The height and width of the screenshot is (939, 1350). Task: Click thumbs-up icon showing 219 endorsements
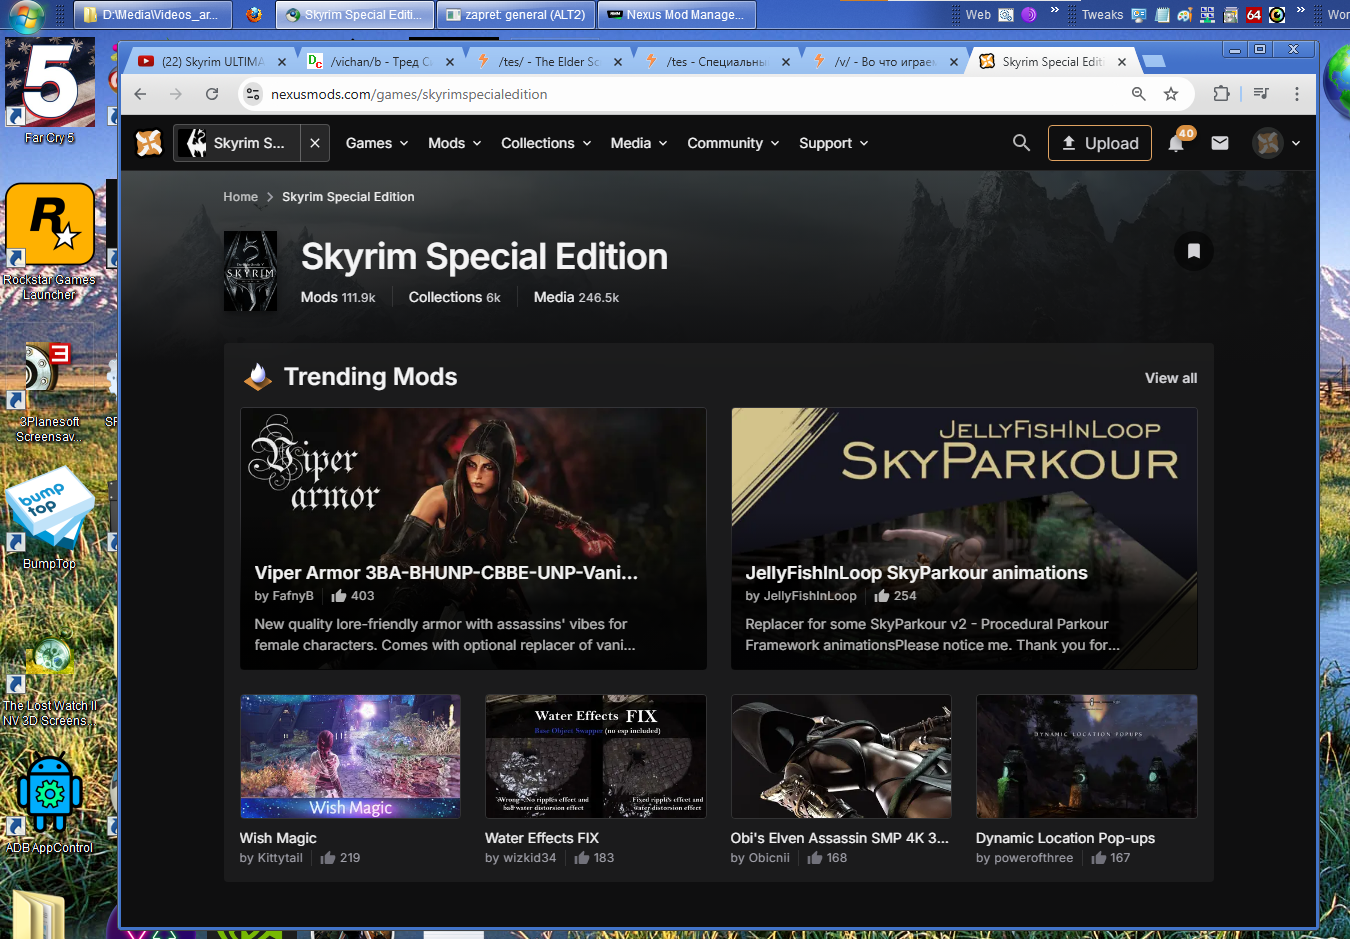328,858
